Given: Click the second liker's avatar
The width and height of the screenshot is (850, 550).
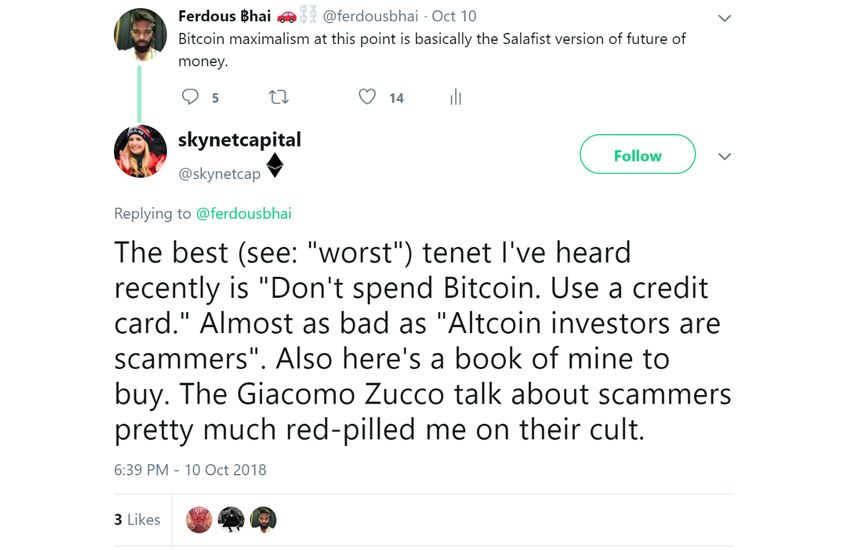Looking at the screenshot, I should click(231, 519).
